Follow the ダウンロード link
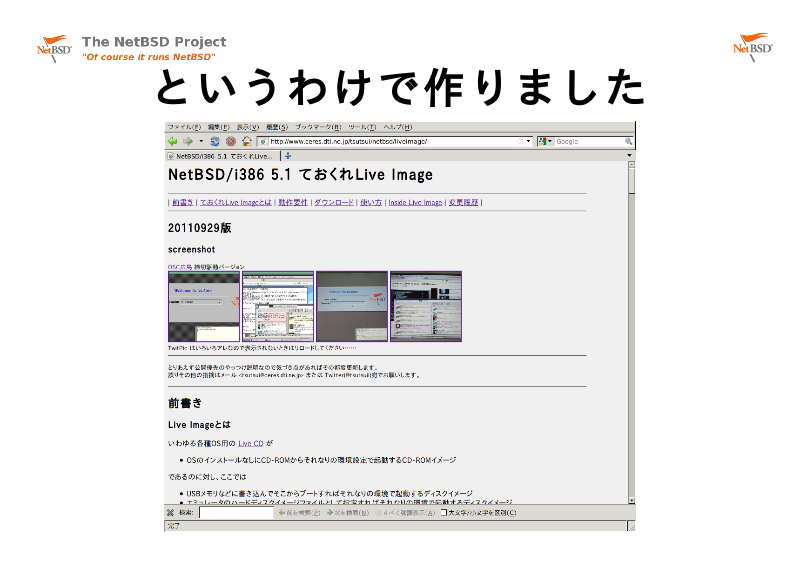 coord(334,203)
